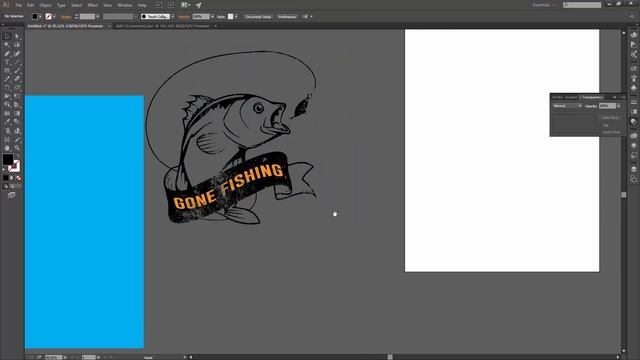
Task: Select the Column Graph tool
Action: tap(17, 131)
